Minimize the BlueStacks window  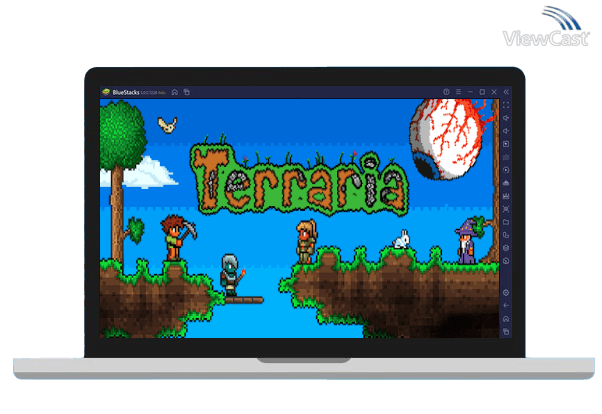[x=470, y=92]
